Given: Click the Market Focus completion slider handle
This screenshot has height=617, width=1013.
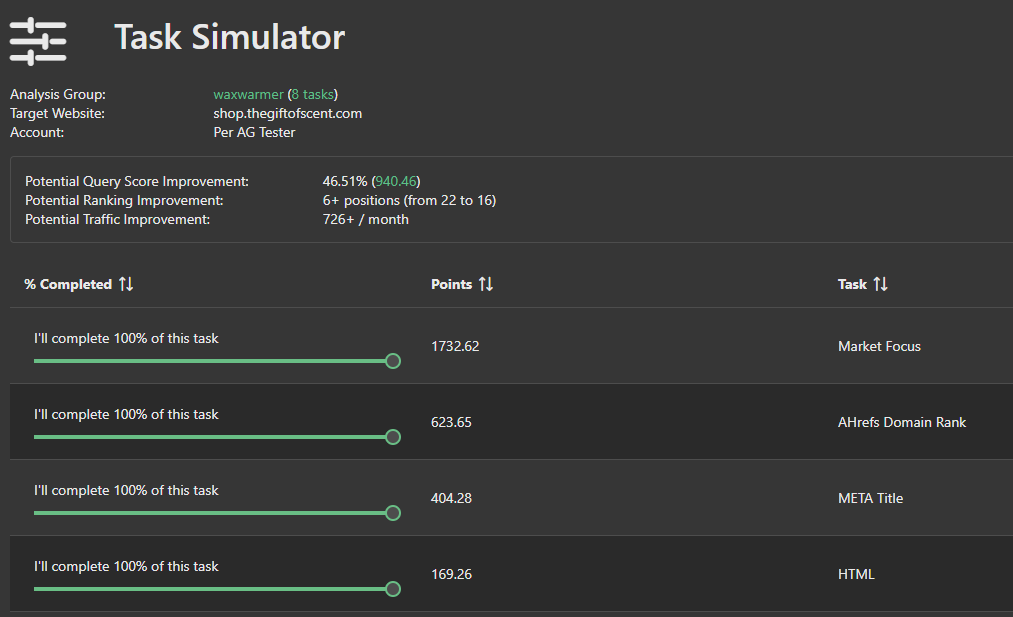Looking at the screenshot, I should point(392,361).
